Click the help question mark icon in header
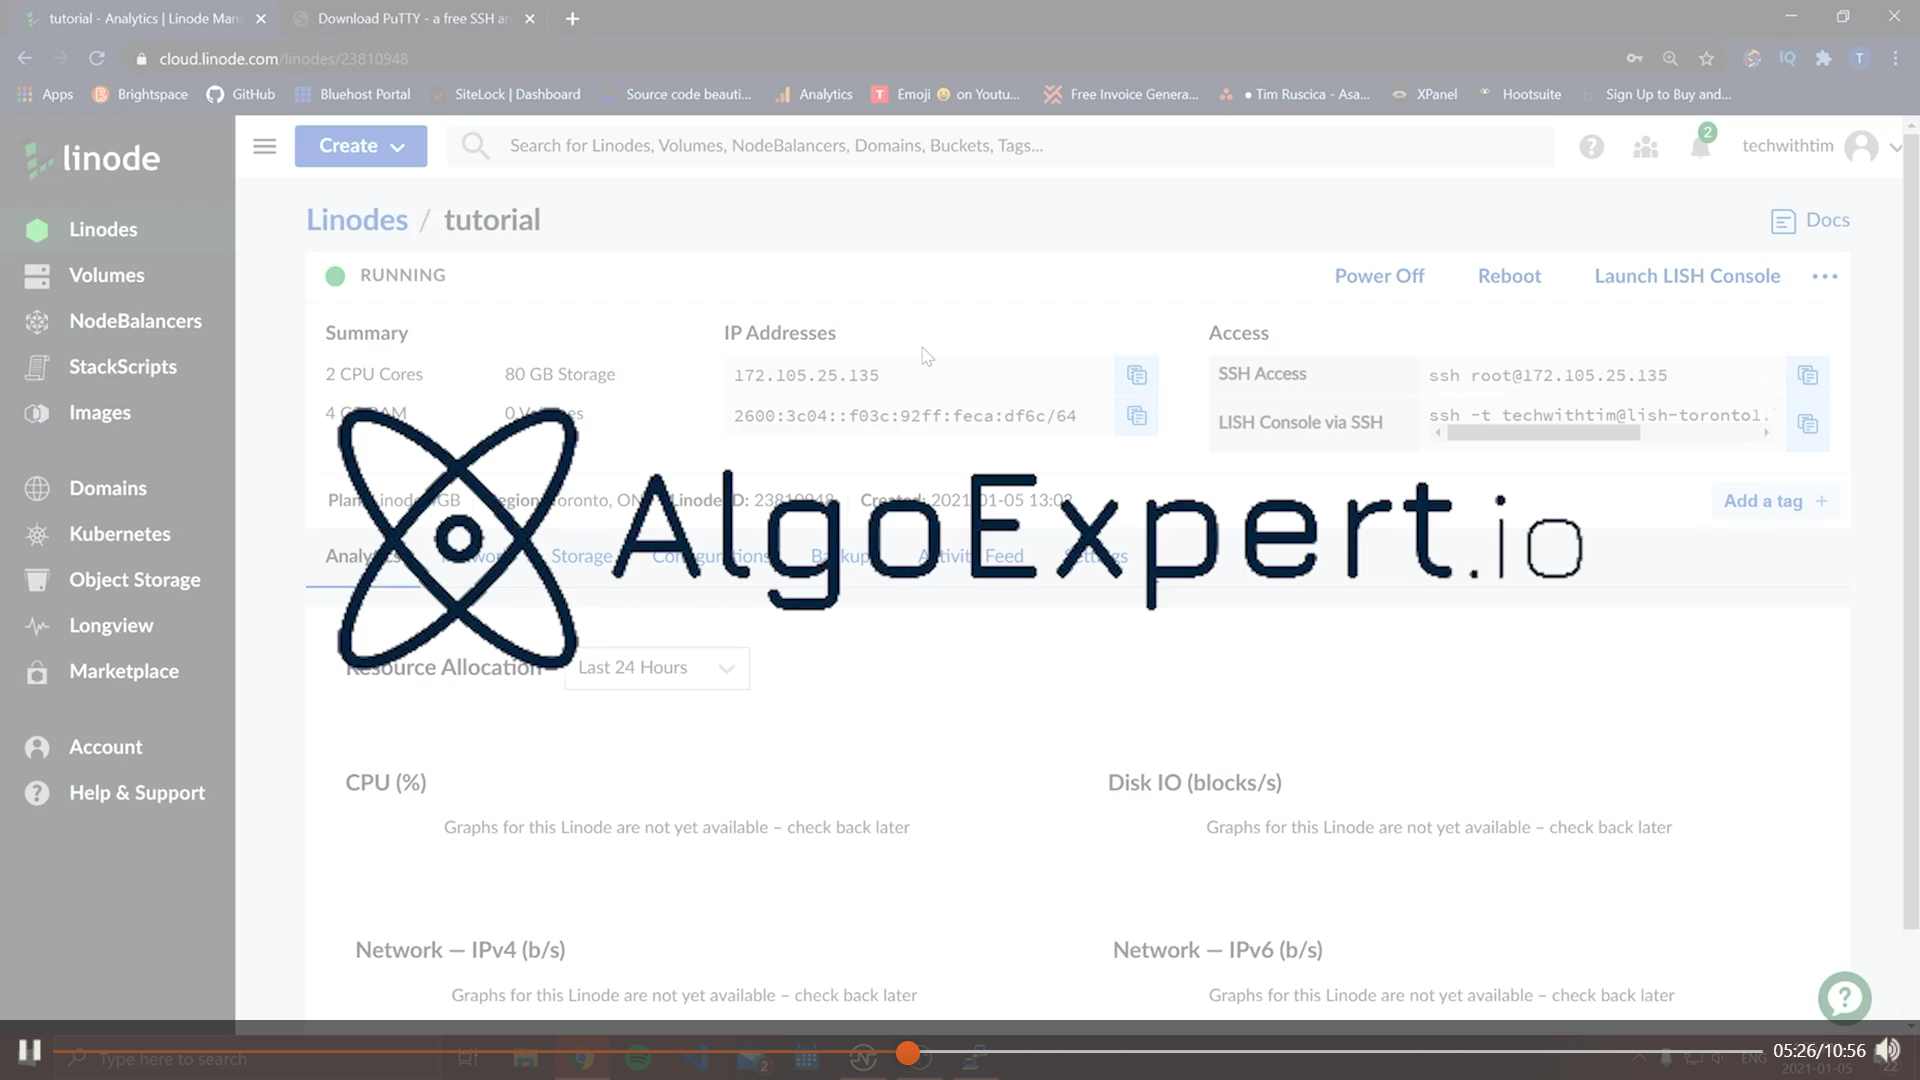The width and height of the screenshot is (1920, 1080). [1591, 148]
